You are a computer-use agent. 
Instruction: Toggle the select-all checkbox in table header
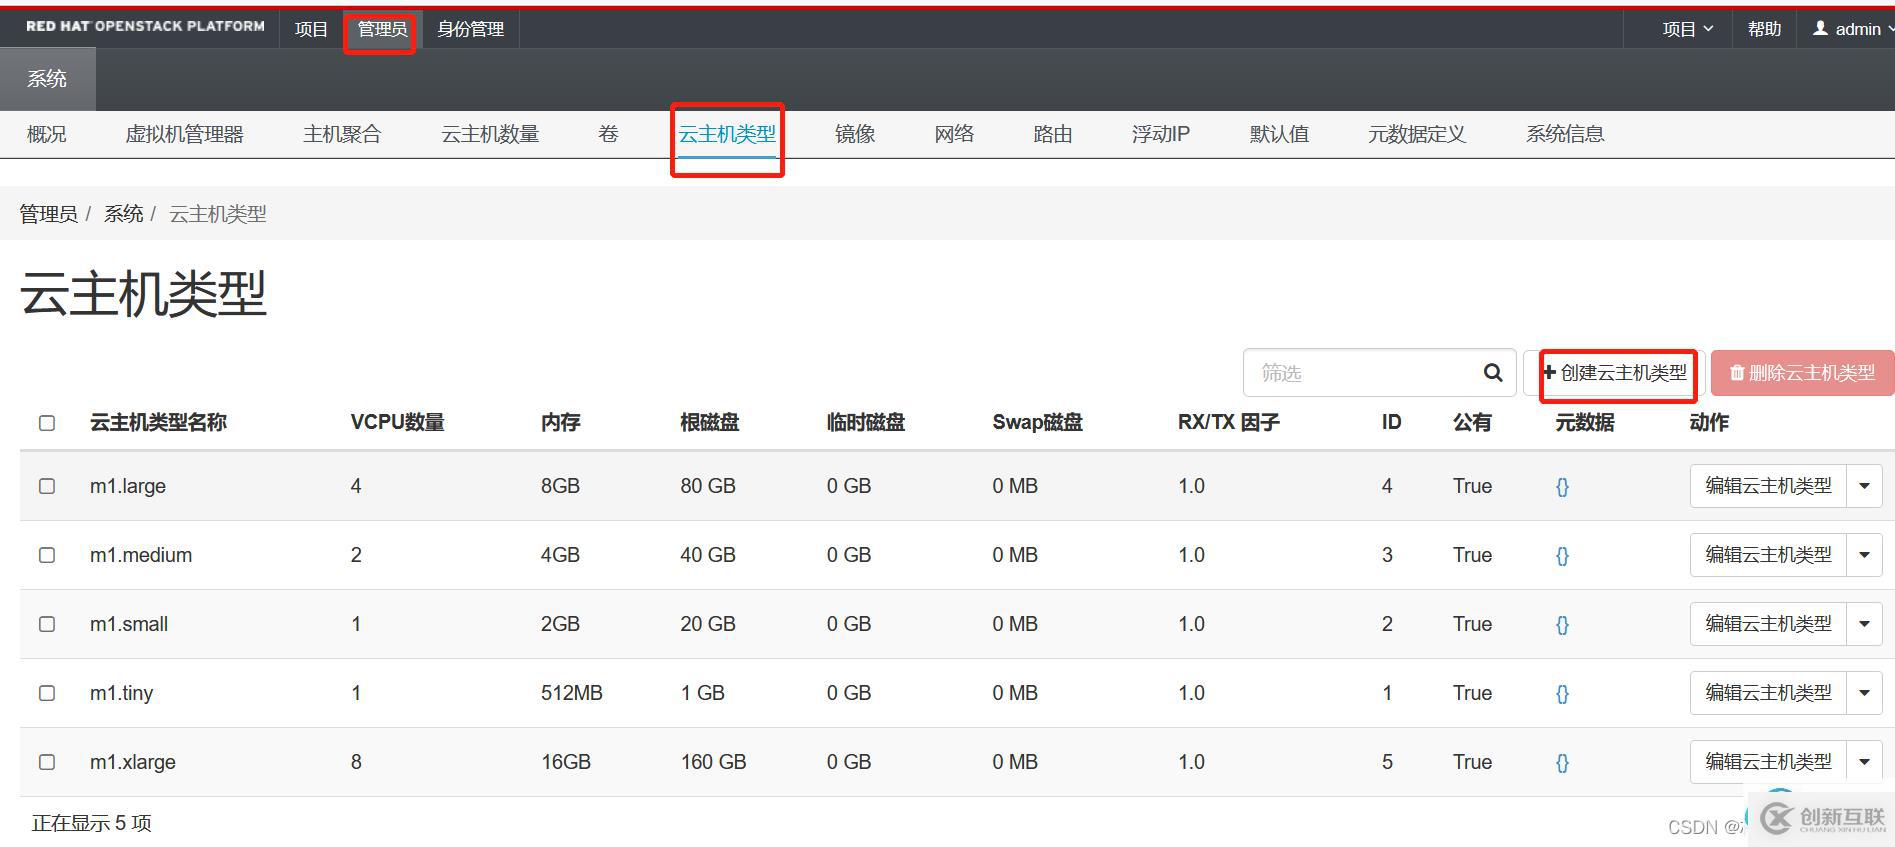(x=47, y=423)
